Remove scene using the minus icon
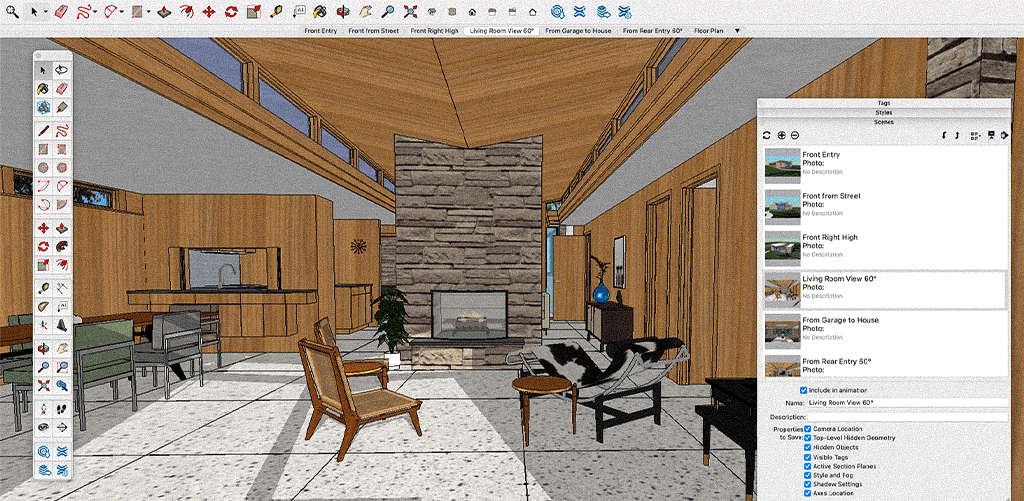The width and height of the screenshot is (1024, 501). 795,135
